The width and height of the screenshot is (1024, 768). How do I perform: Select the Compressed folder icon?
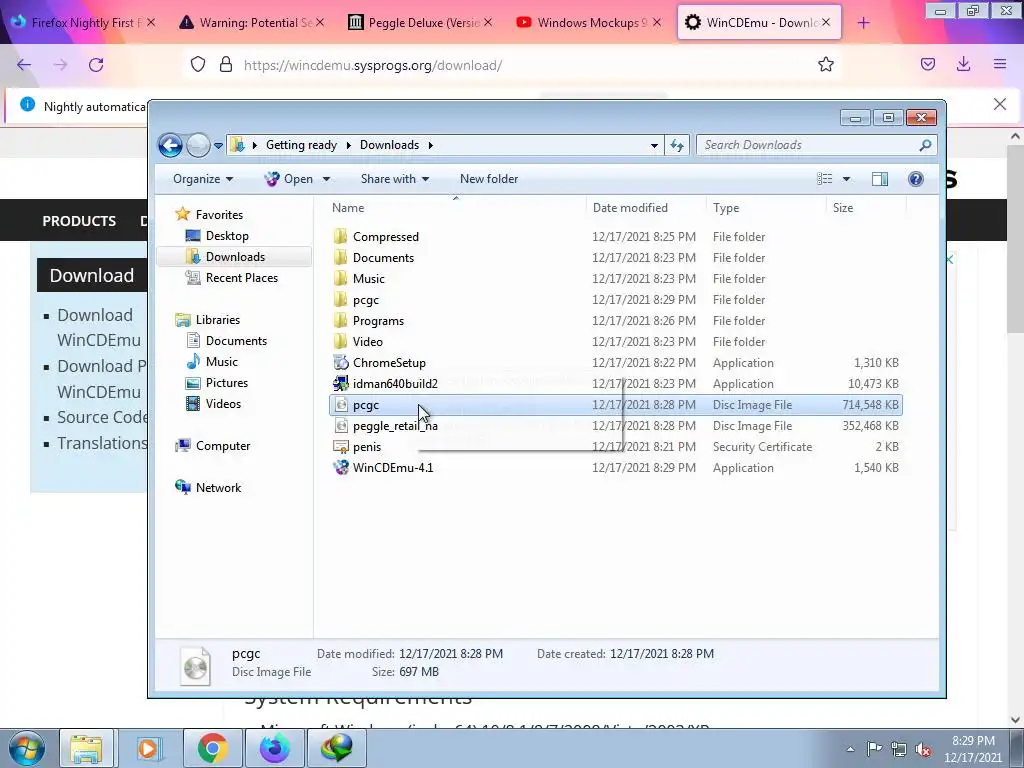click(x=340, y=236)
